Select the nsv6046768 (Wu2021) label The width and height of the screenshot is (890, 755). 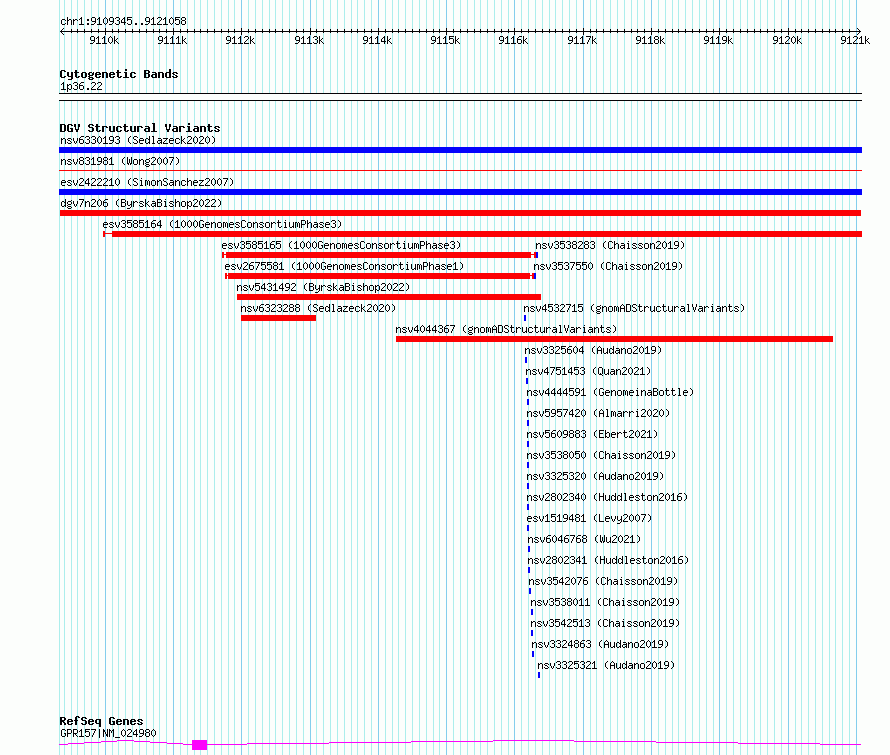click(x=584, y=539)
